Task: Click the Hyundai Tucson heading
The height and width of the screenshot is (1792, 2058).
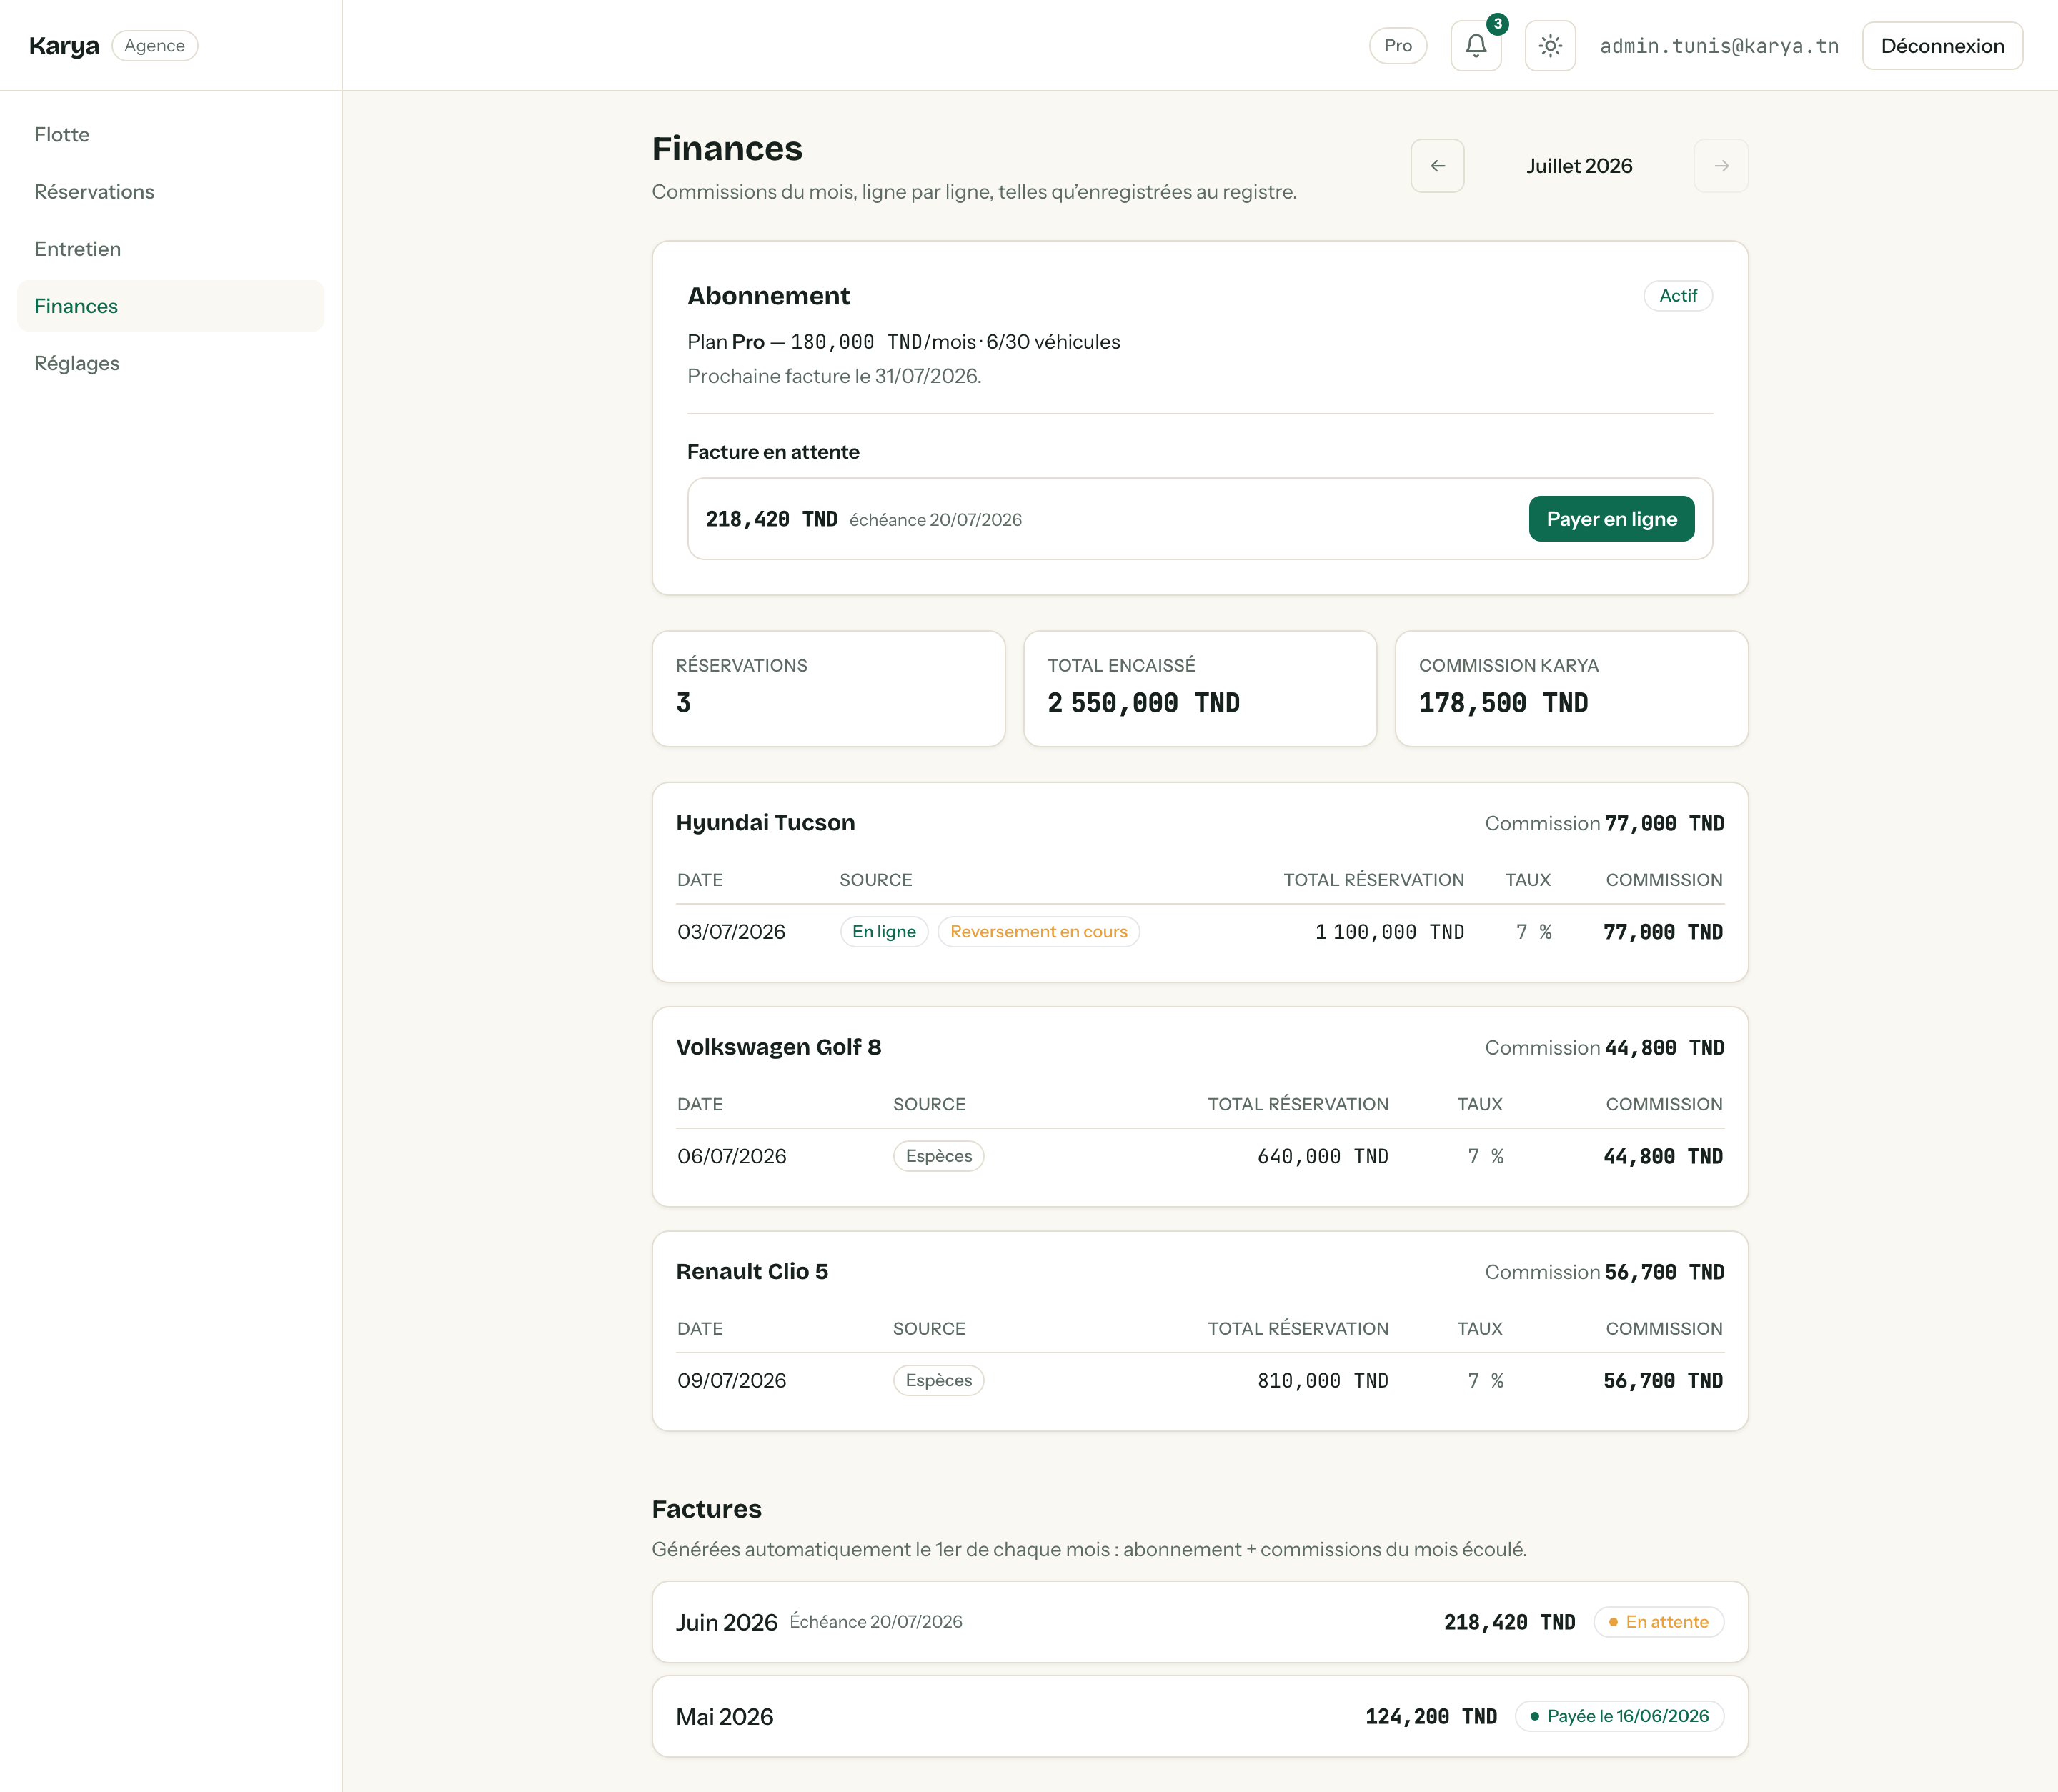Action: [x=765, y=823]
